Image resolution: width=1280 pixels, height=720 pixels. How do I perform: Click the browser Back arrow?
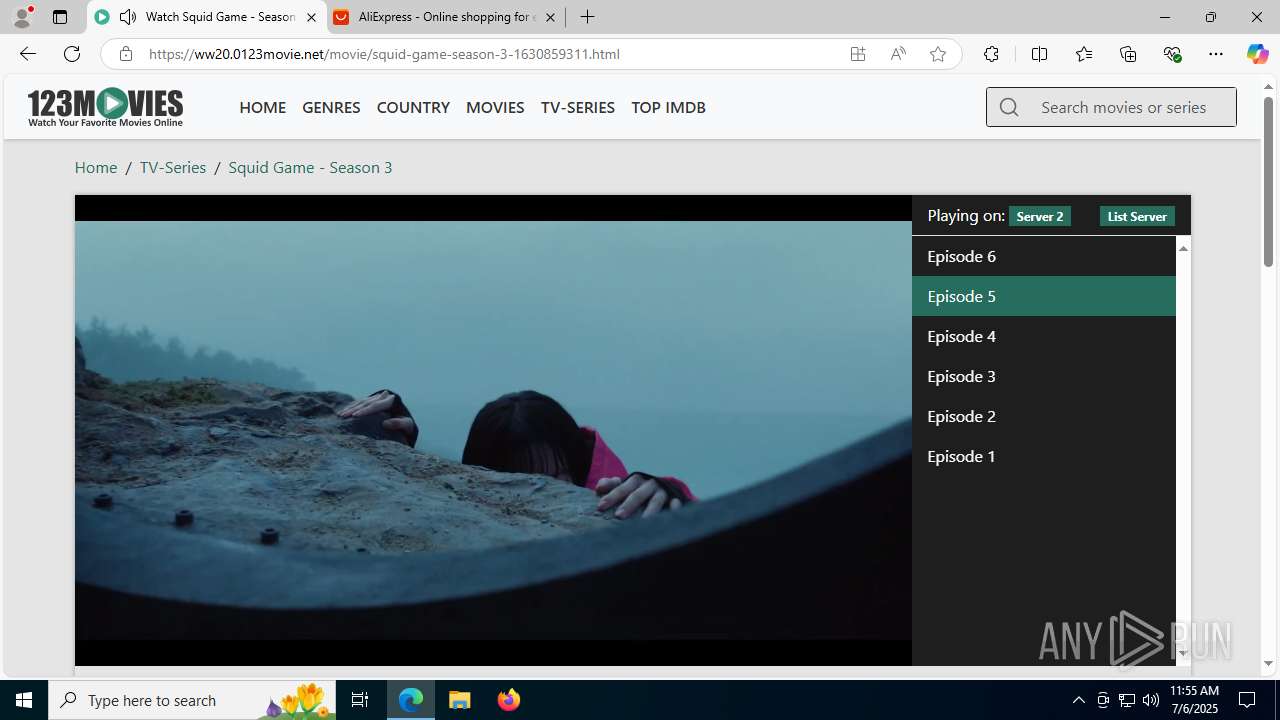(x=27, y=54)
